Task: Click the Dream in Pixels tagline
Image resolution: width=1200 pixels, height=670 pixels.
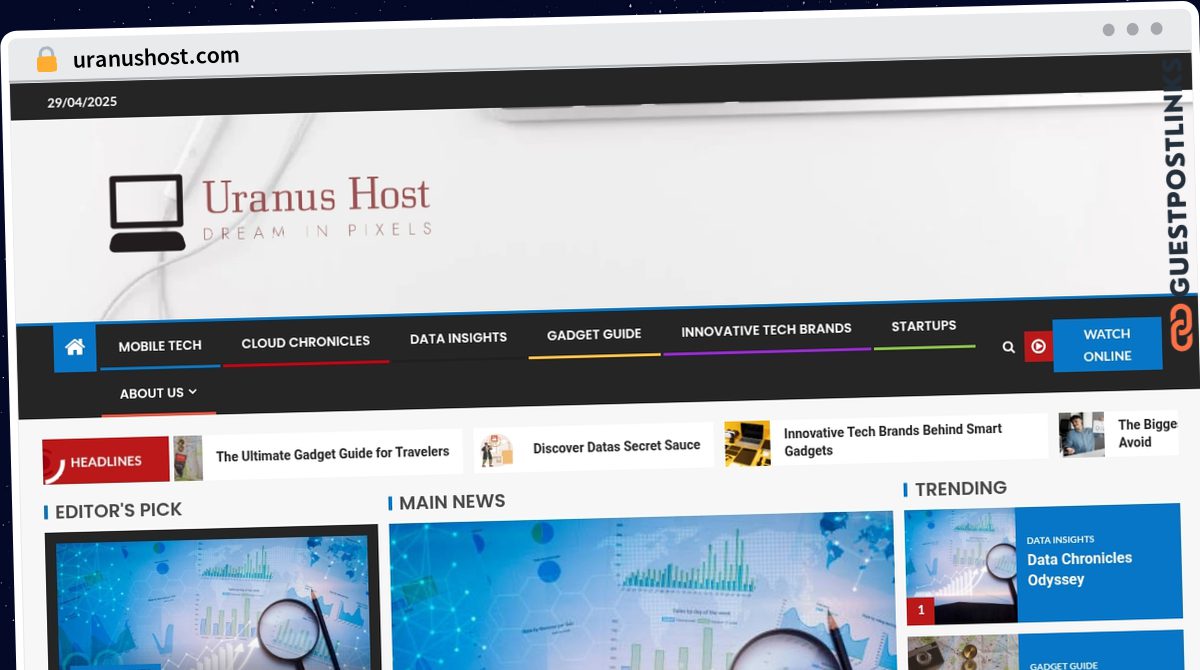Action: coord(317,231)
